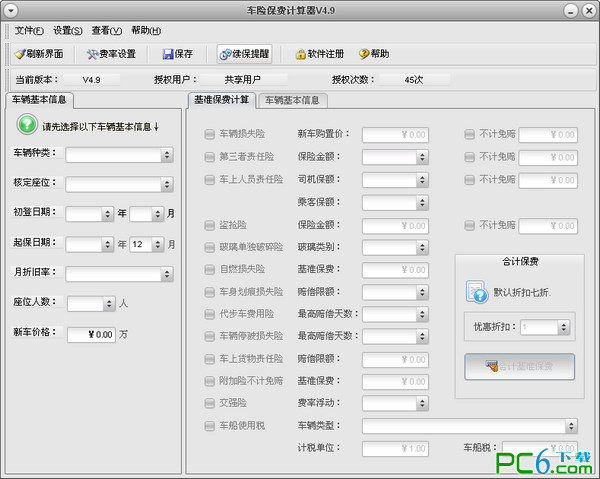Open 费率设置 rate settings tool
The height and width of the screenshot is (479, 600).
(111, 54)
